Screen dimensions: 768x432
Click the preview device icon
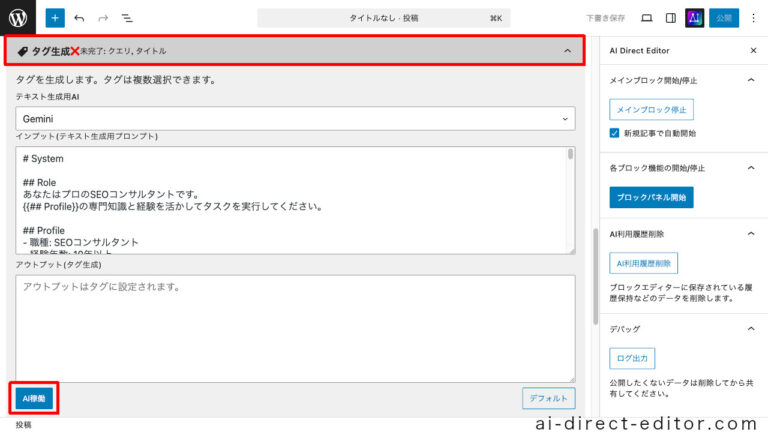[646, 18]
